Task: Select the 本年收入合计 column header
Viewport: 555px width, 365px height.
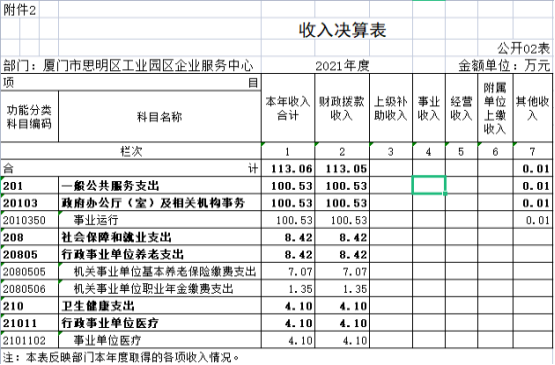Action: [x=288, y=108]
